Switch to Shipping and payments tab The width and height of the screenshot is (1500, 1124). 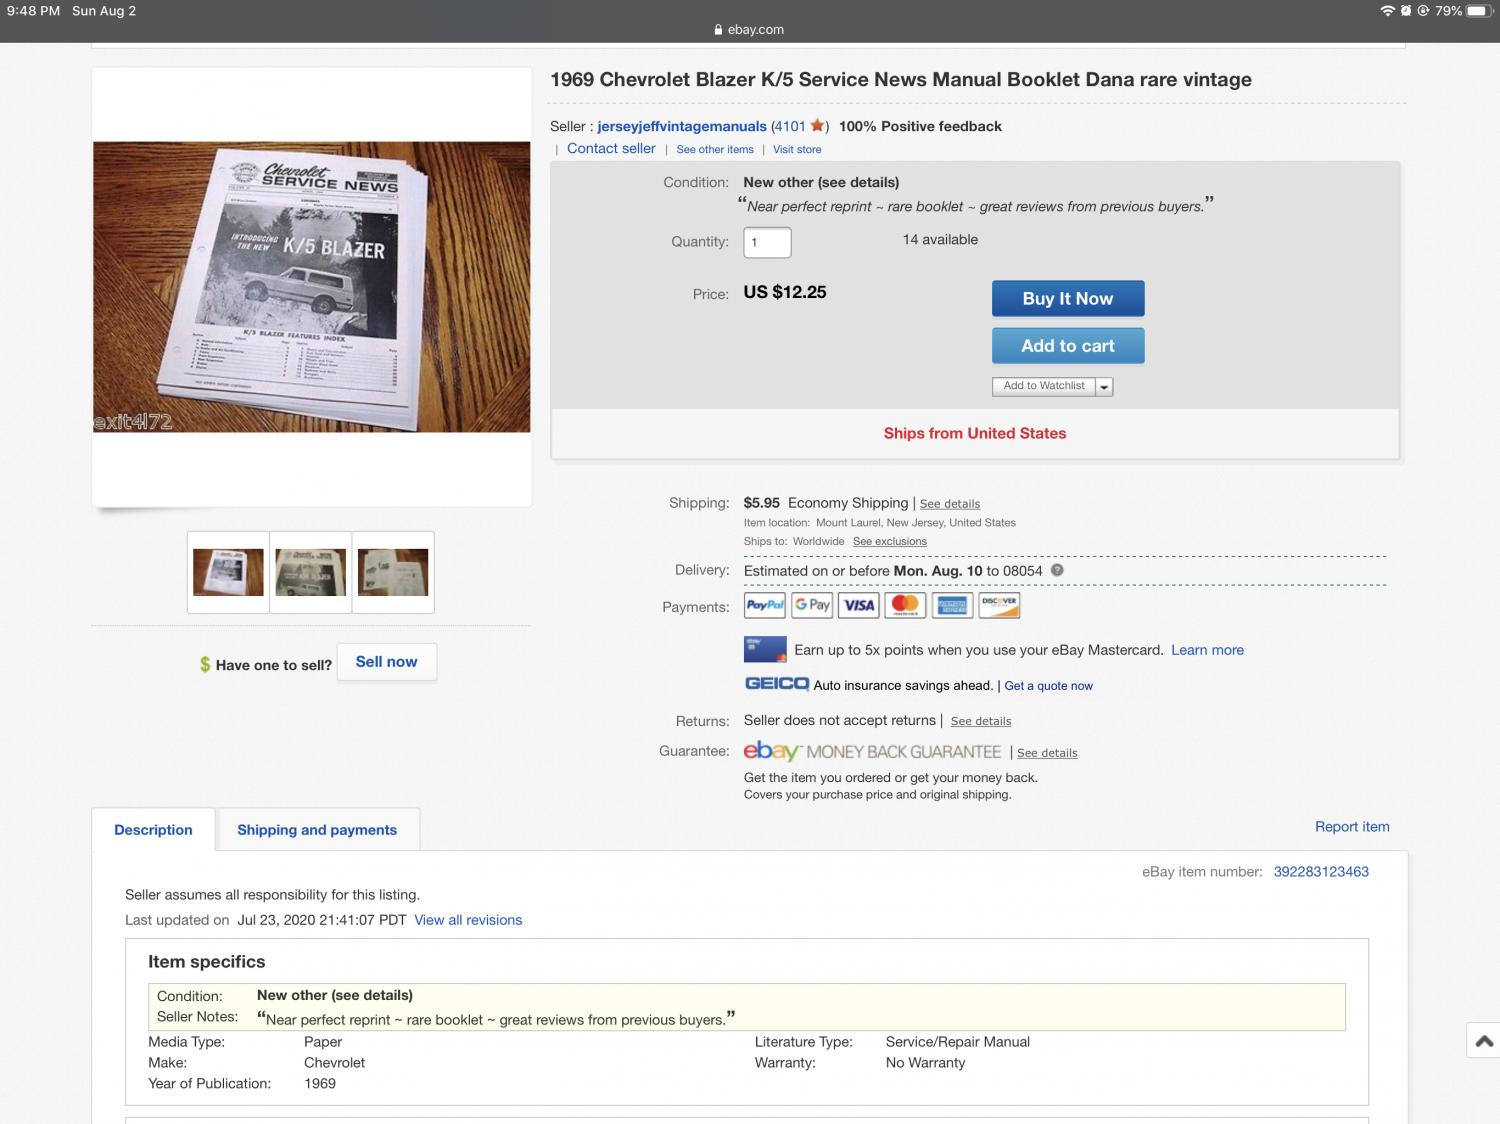click(317, 830)
